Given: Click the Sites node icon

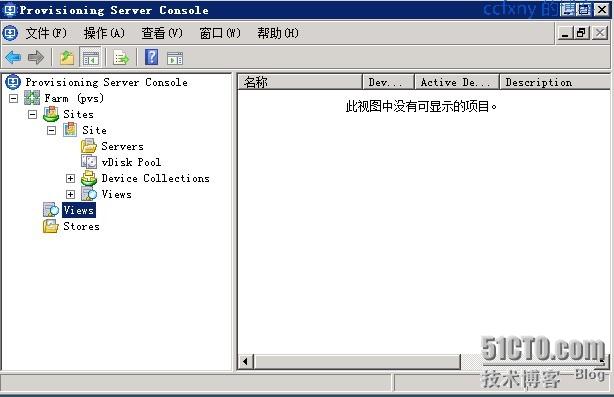Looking at the screenshot, I should (x=51, y=114).
